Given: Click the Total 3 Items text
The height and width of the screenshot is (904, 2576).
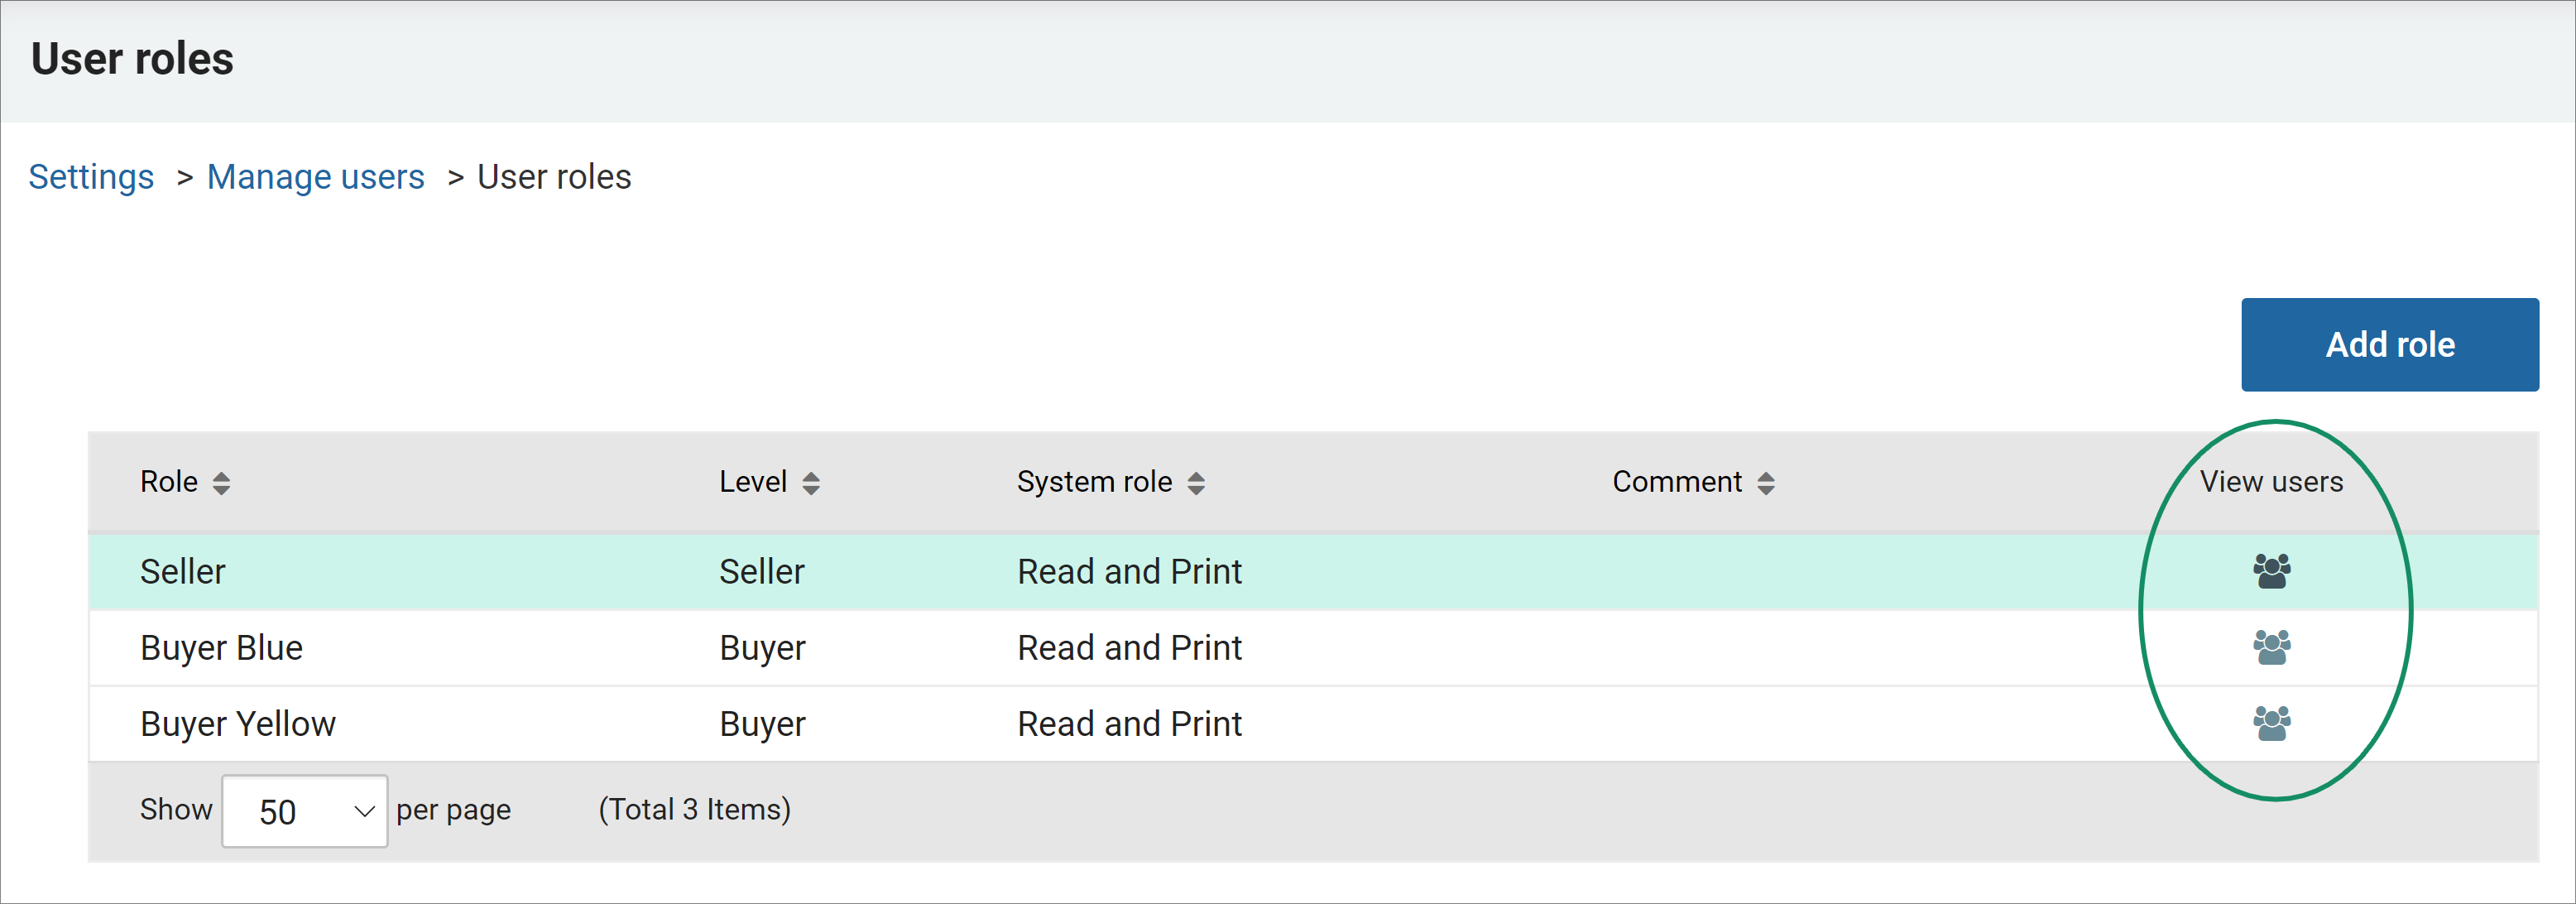Looking at the screenshot, I should tap(695, 809).
